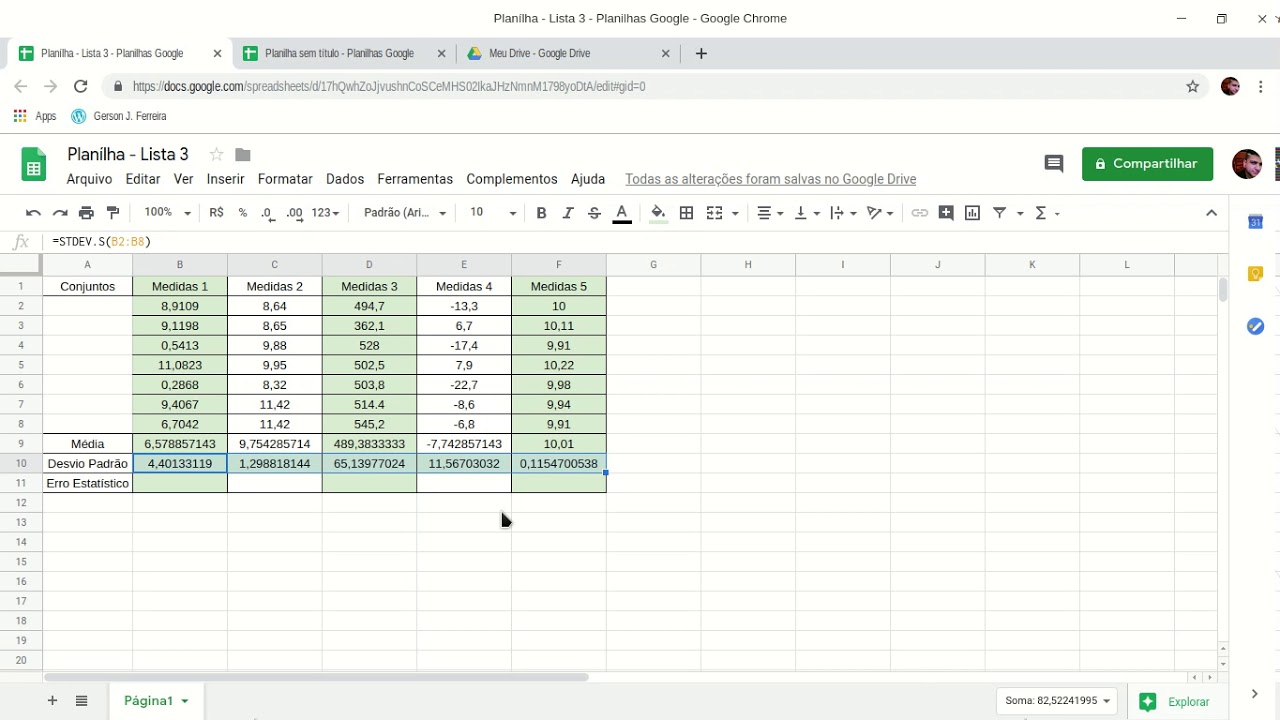Open new Chrome tab
Viewport: 1280px width, 720px height.
pos(701,54)
